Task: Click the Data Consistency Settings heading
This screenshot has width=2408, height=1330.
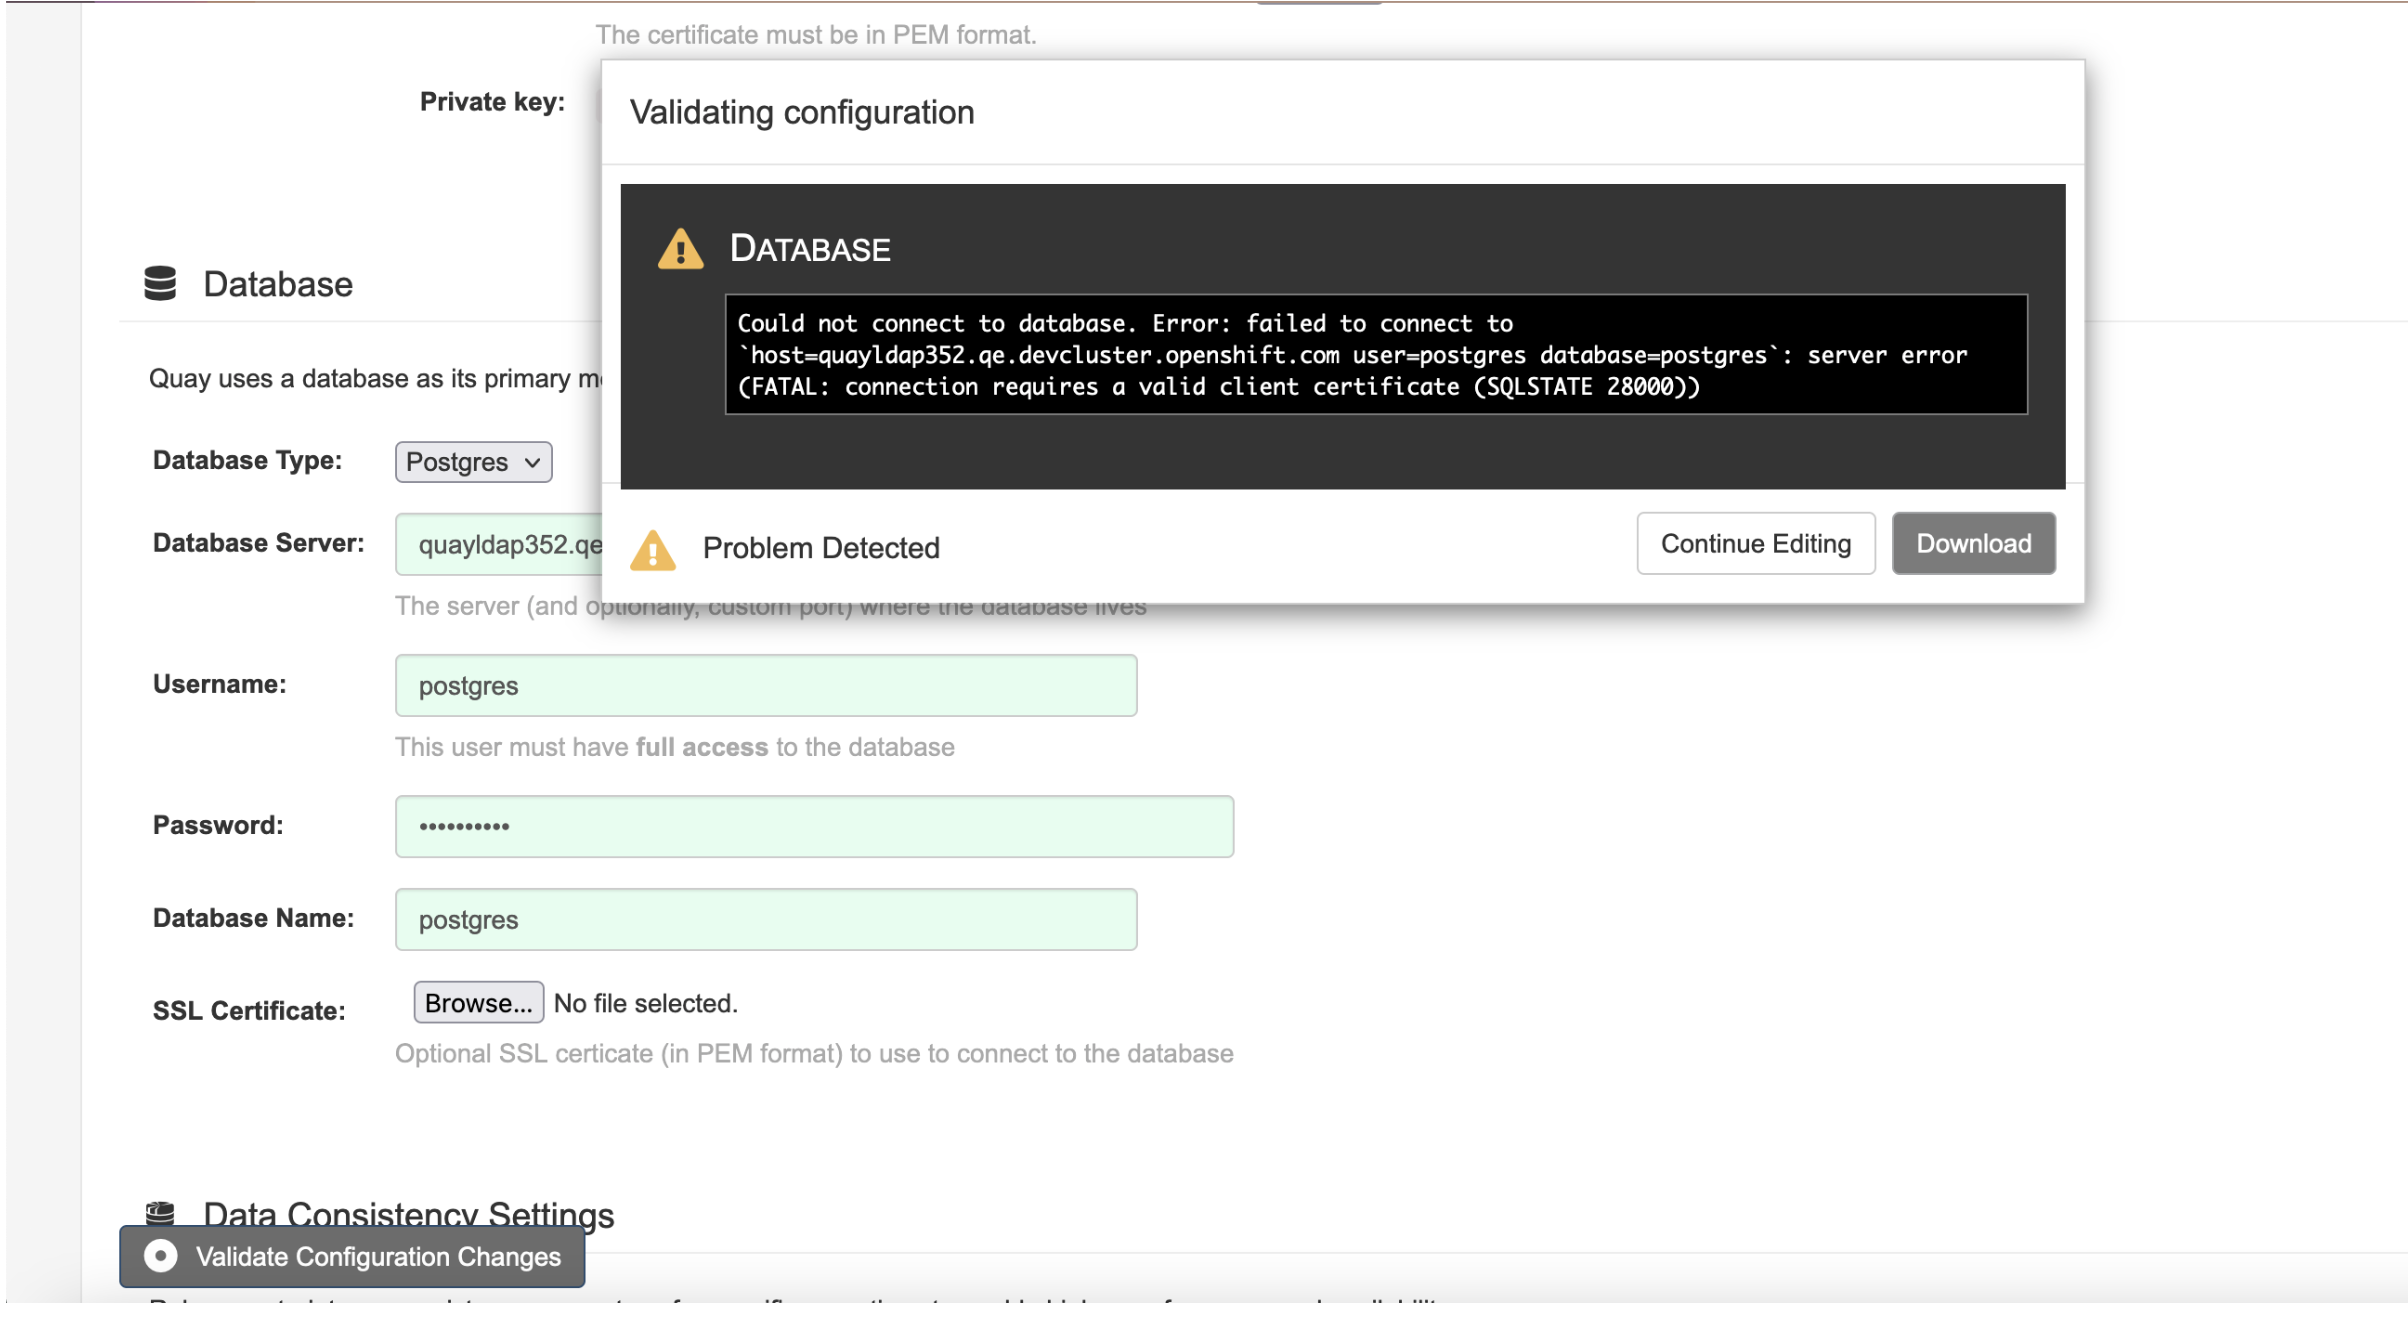Action: tap(408, 1212)
